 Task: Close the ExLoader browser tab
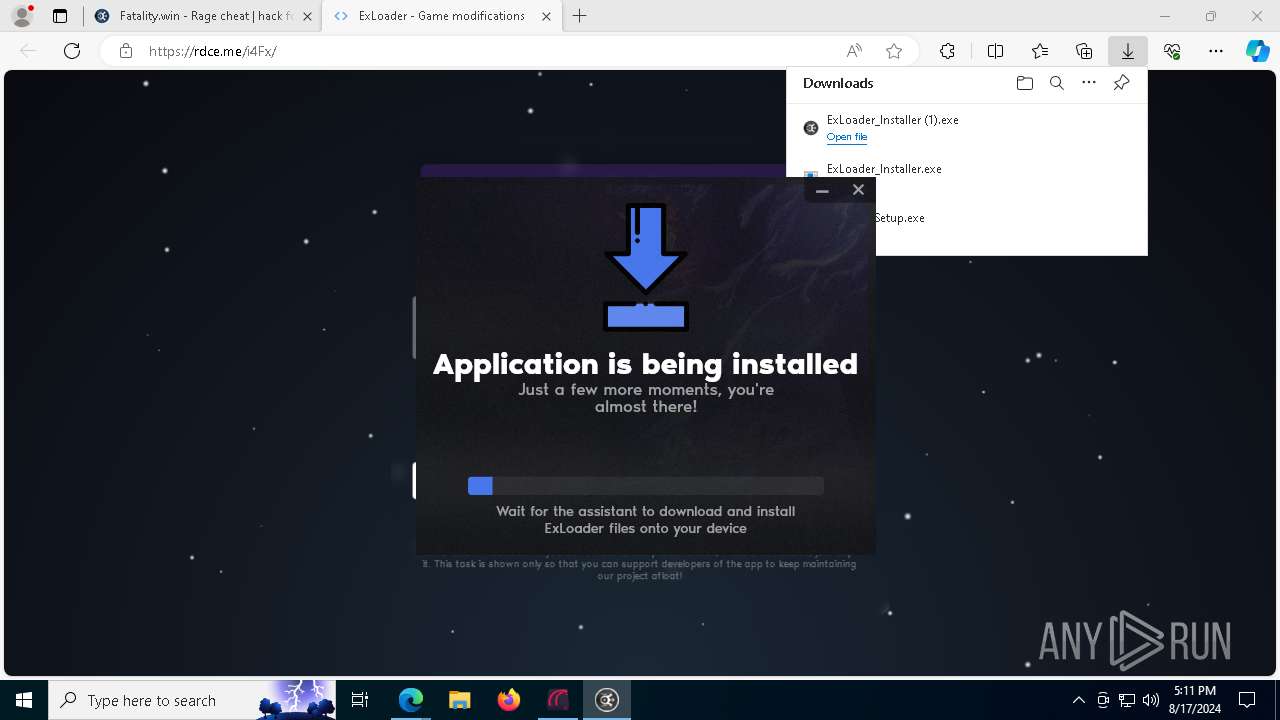click(546, 16)
